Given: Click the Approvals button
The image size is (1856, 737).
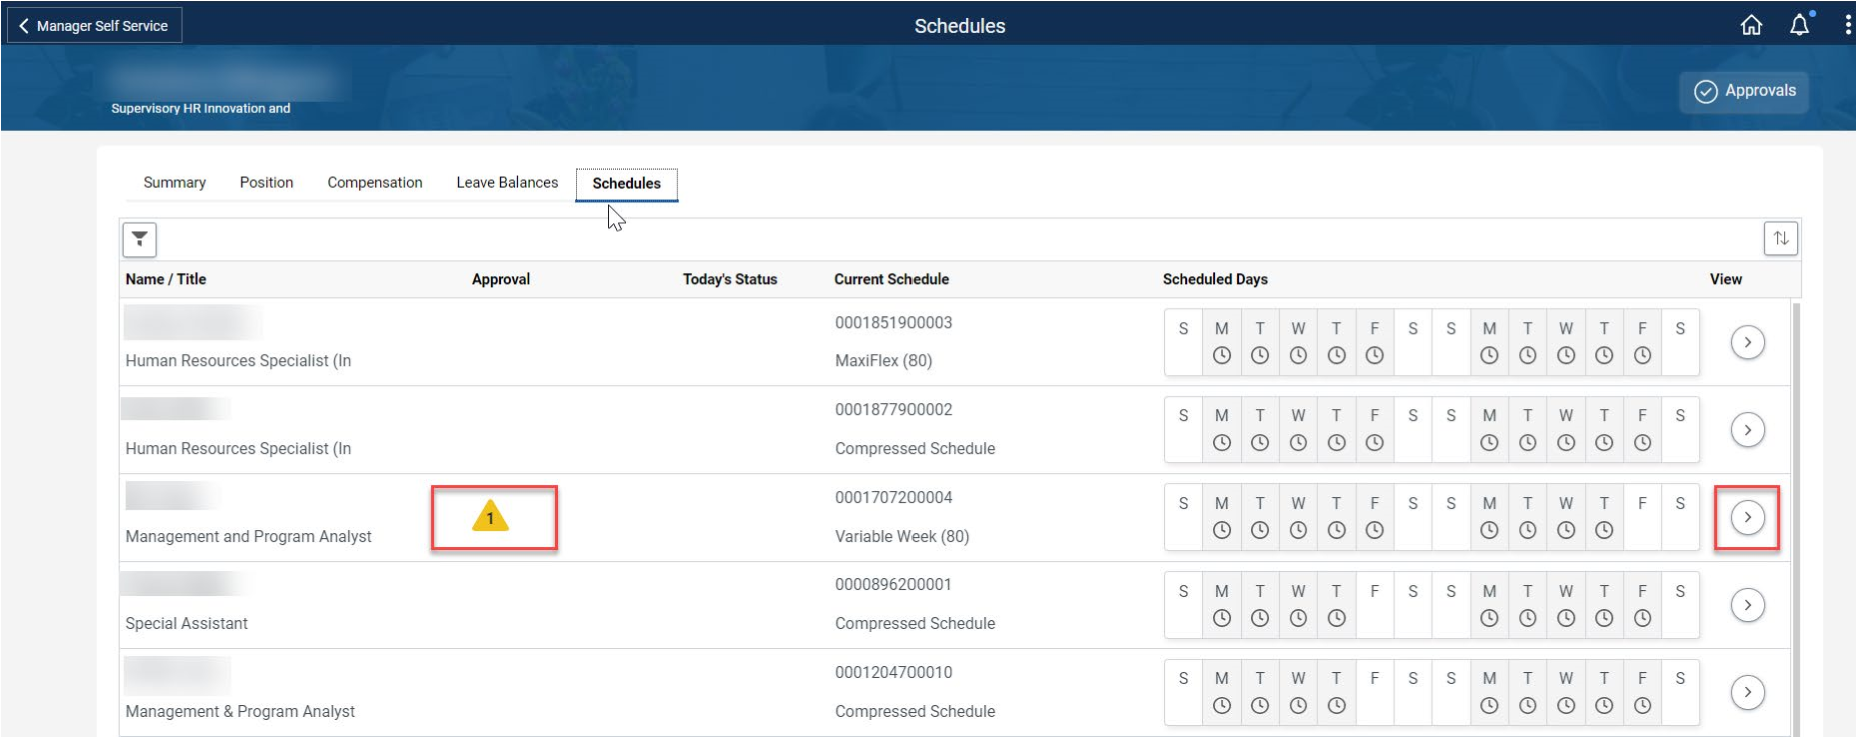Looking at the screenshot, I should coord(1744,91).
